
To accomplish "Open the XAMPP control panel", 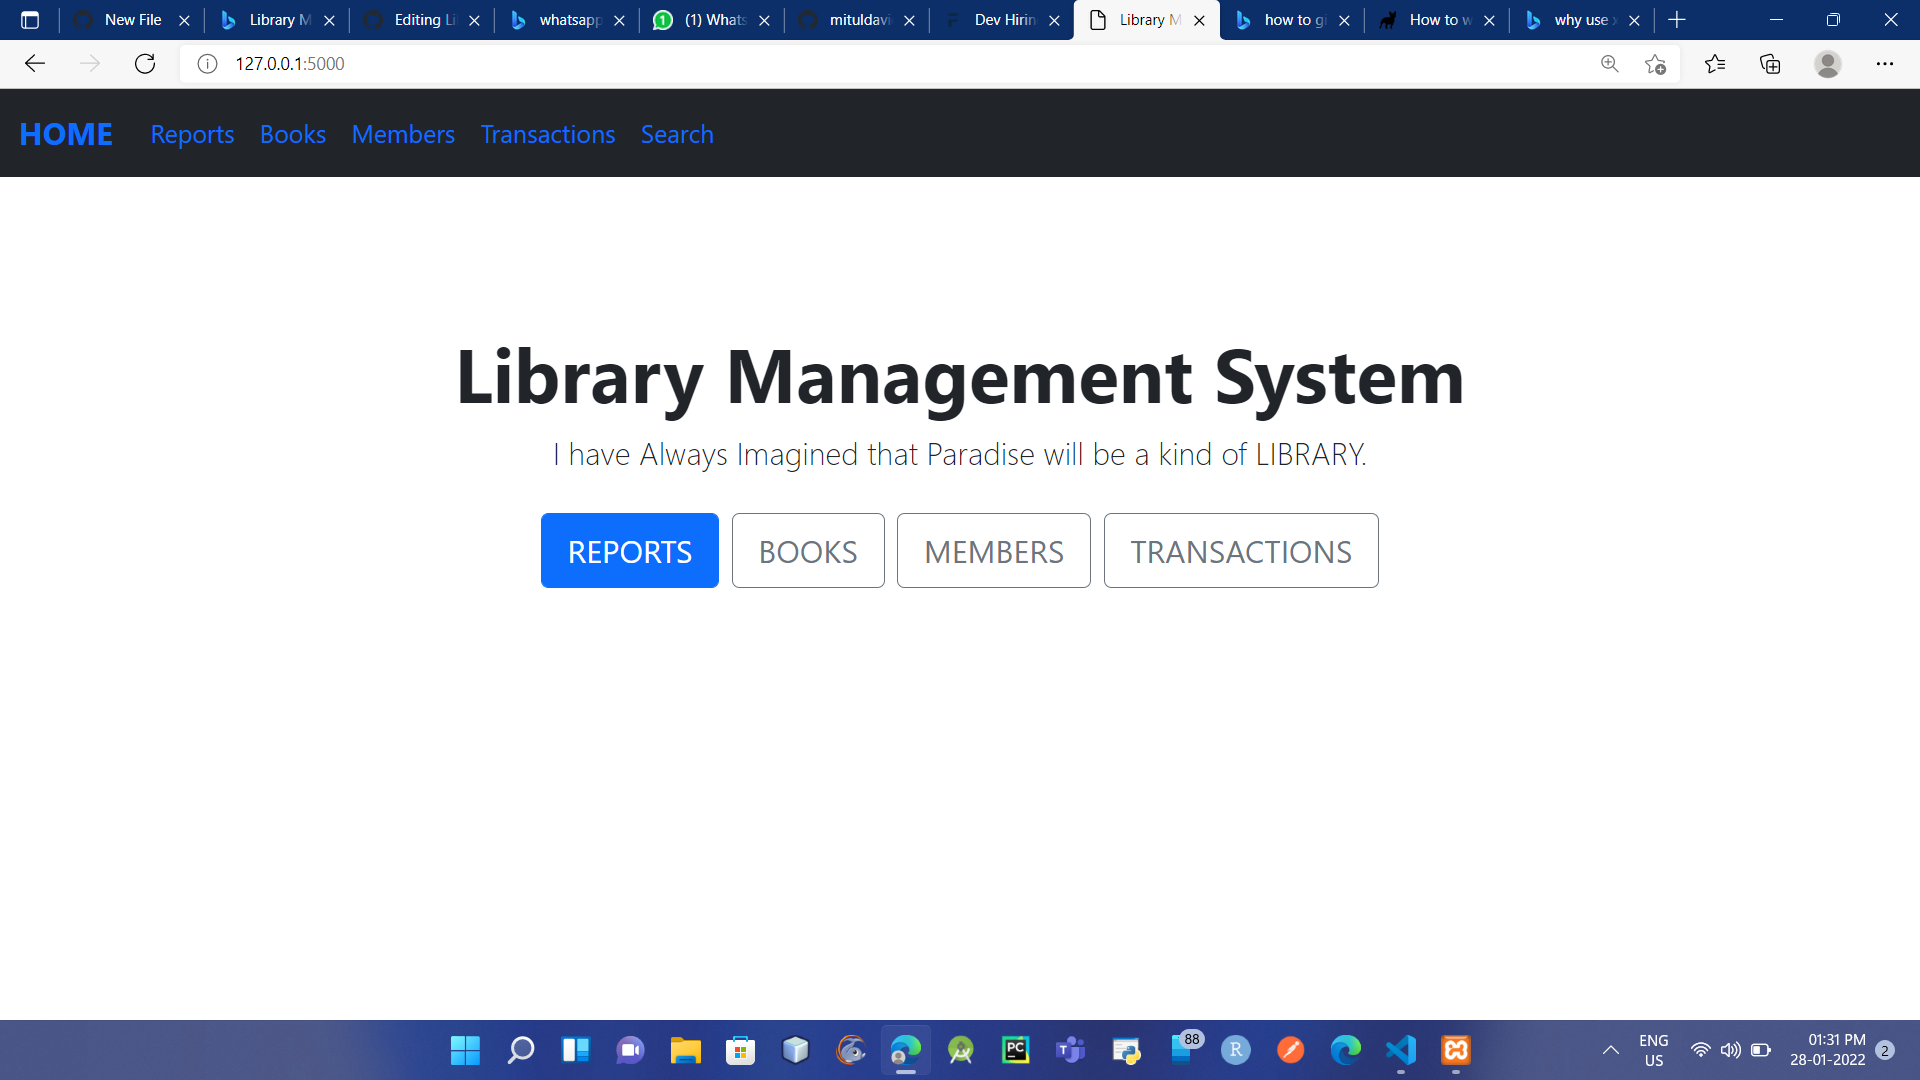I will point(1456,1050).
